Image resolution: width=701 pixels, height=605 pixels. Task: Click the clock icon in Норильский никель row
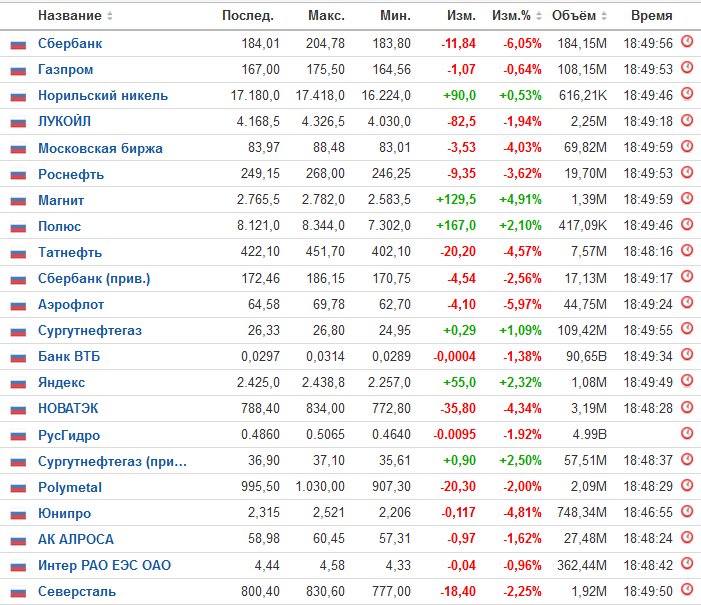coord(687,94)
